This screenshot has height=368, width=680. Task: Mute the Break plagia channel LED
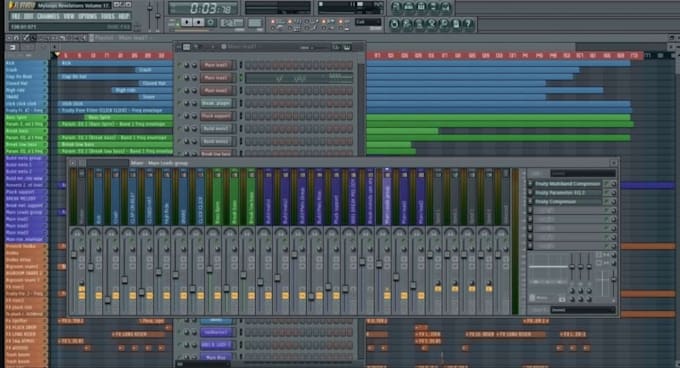coord(179,103)
